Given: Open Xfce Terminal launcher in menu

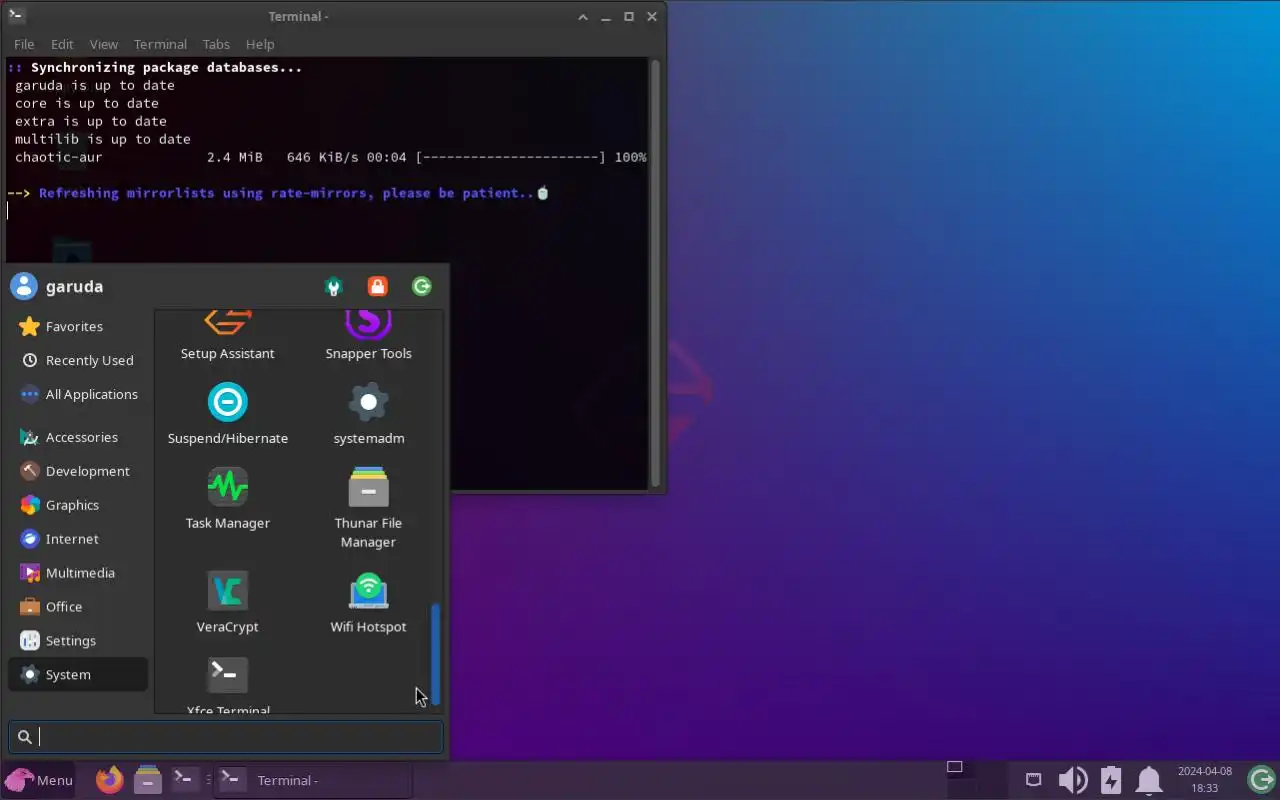Looking at the screenshot, I should point(227,685).
